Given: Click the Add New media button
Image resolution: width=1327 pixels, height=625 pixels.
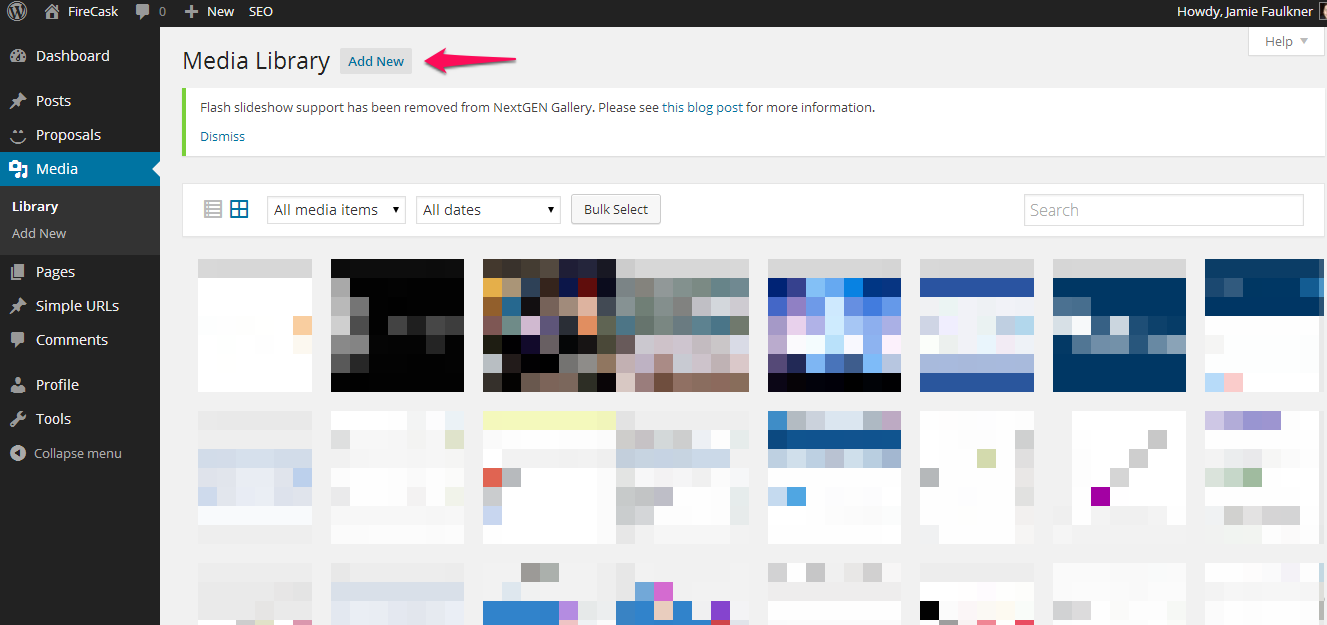Looking at the screenshot, I should point(375,61).
